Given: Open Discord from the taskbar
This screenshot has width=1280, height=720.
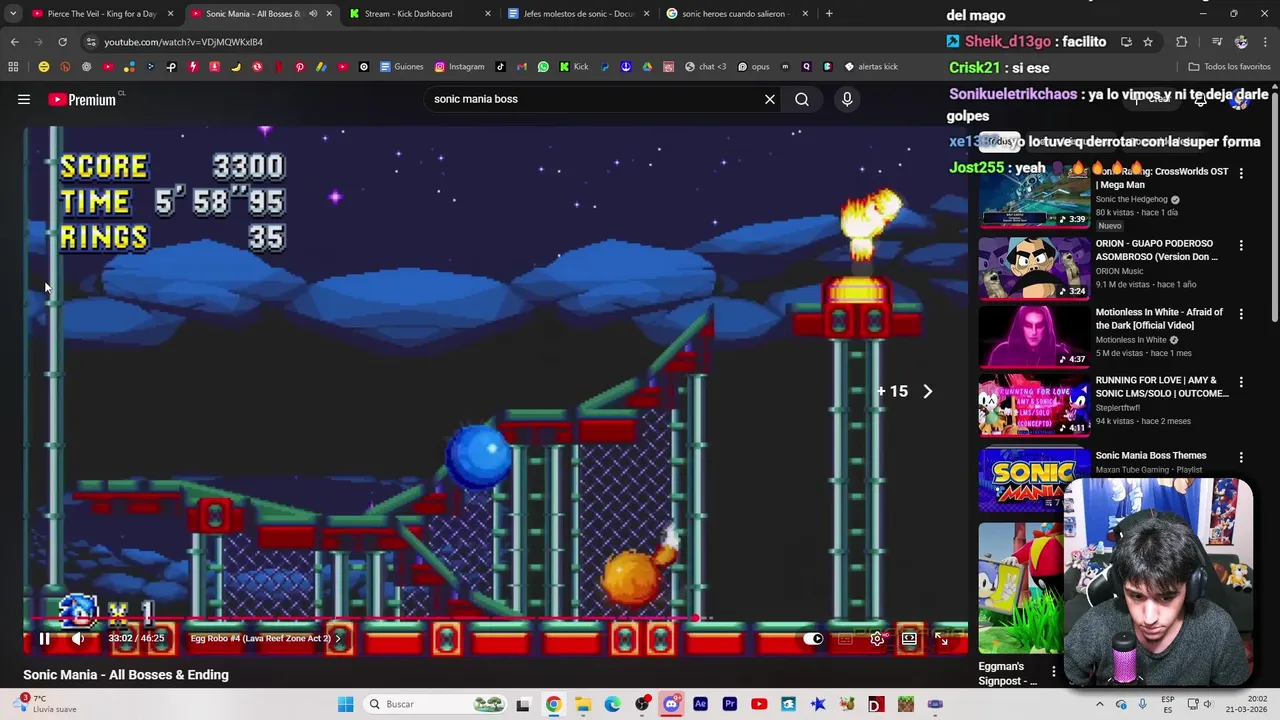Looking at the screenshot, I should coord(671,704).
